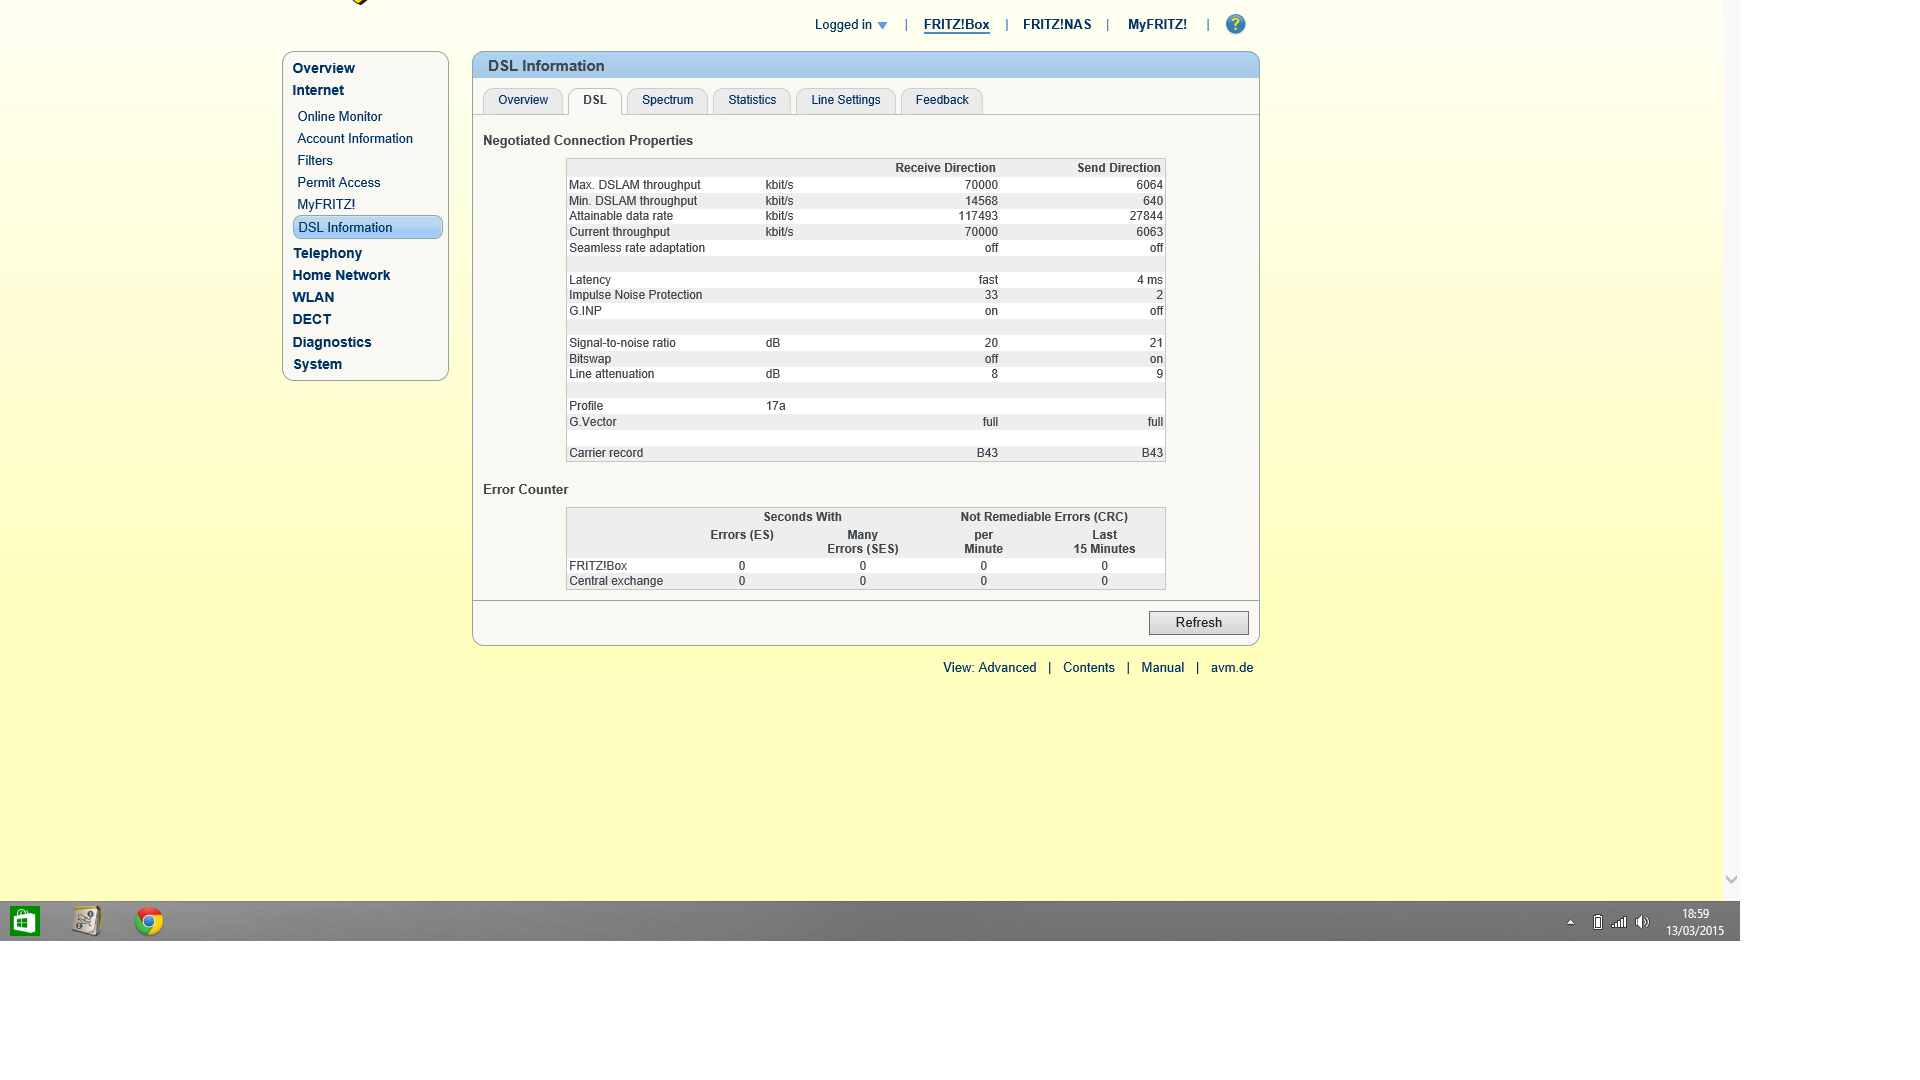Click the View: Advanced link
This screenshot has width=1920, height=1080.
(x=989, y=668)
